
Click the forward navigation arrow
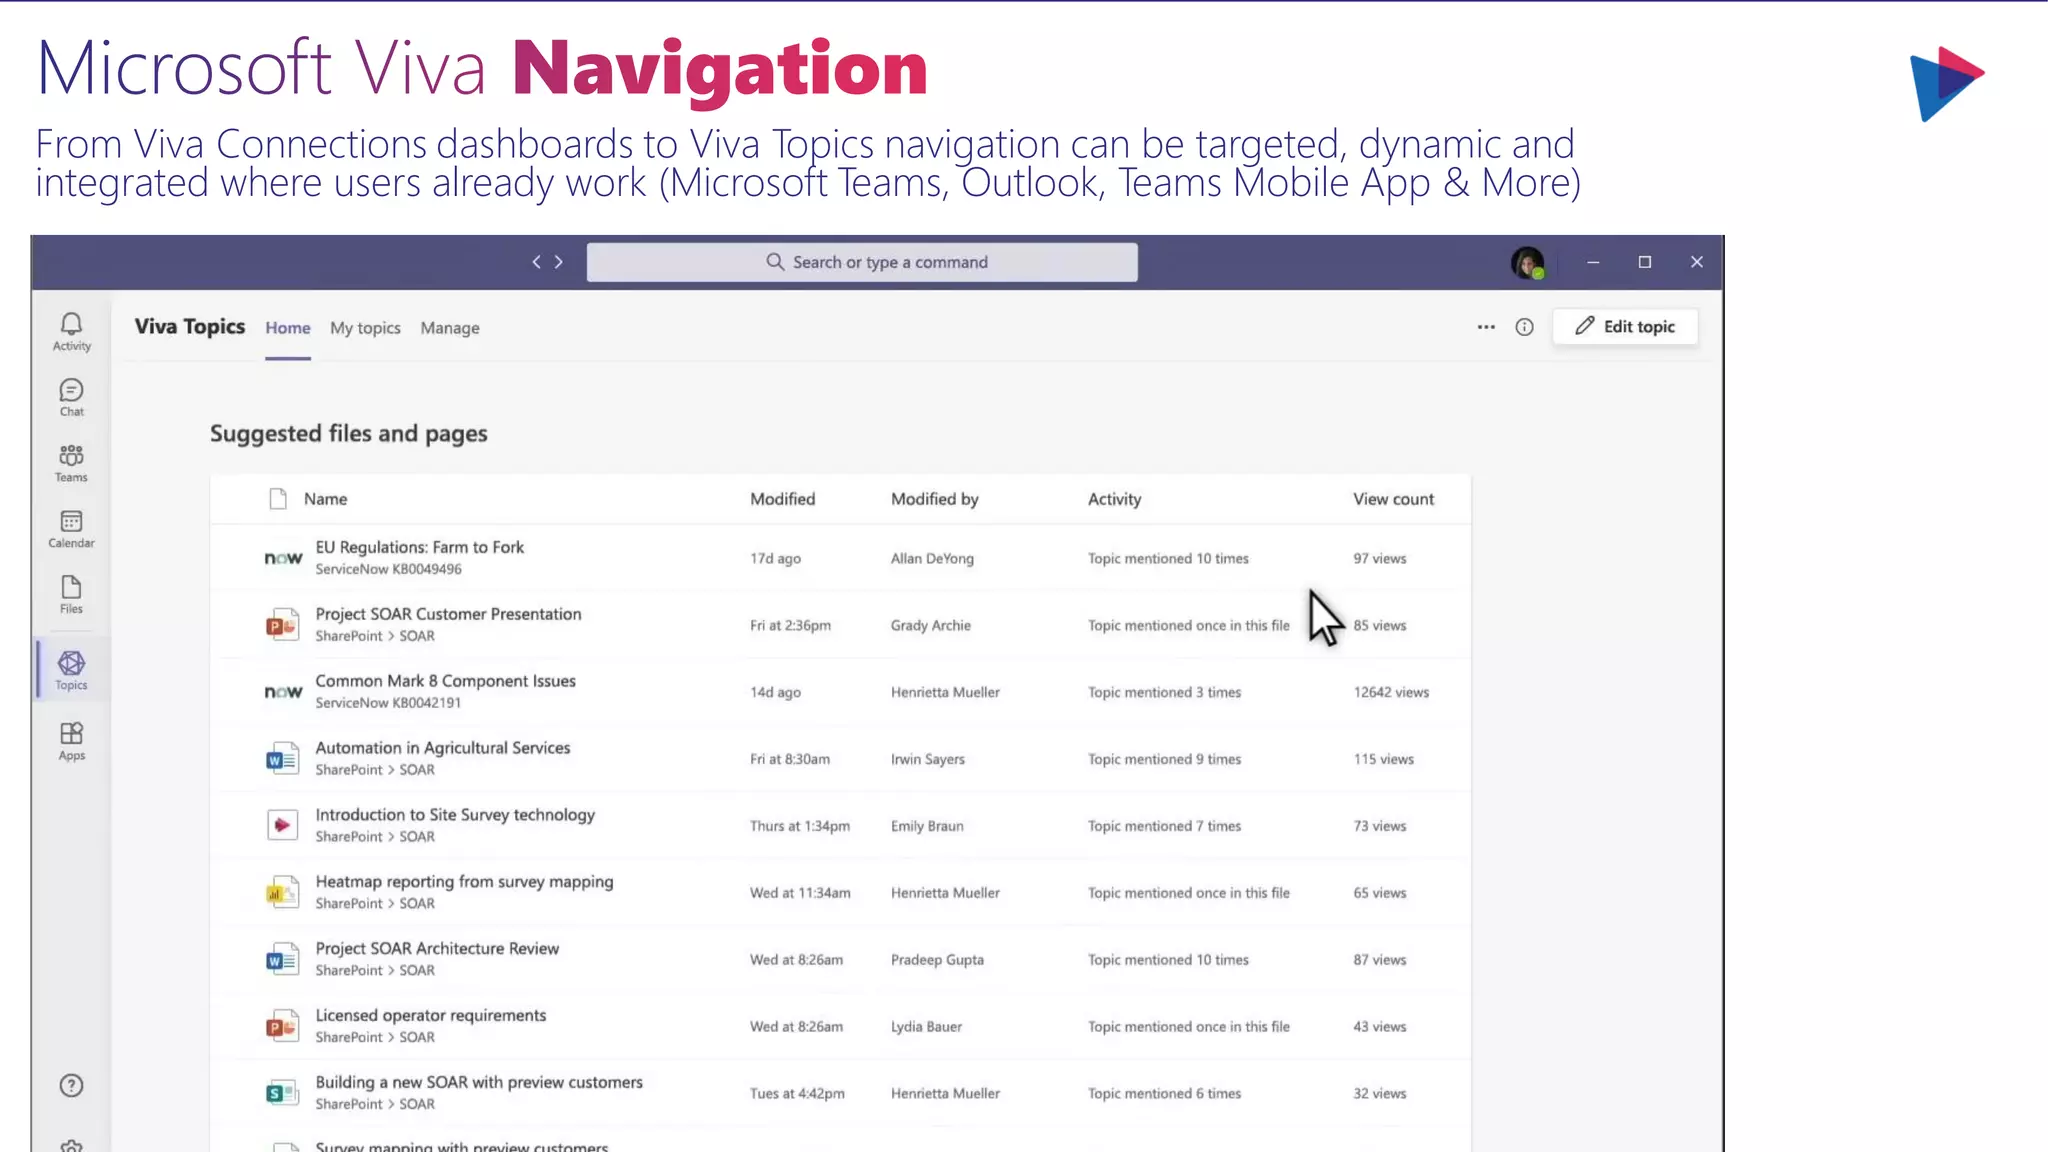coord(559,262)
